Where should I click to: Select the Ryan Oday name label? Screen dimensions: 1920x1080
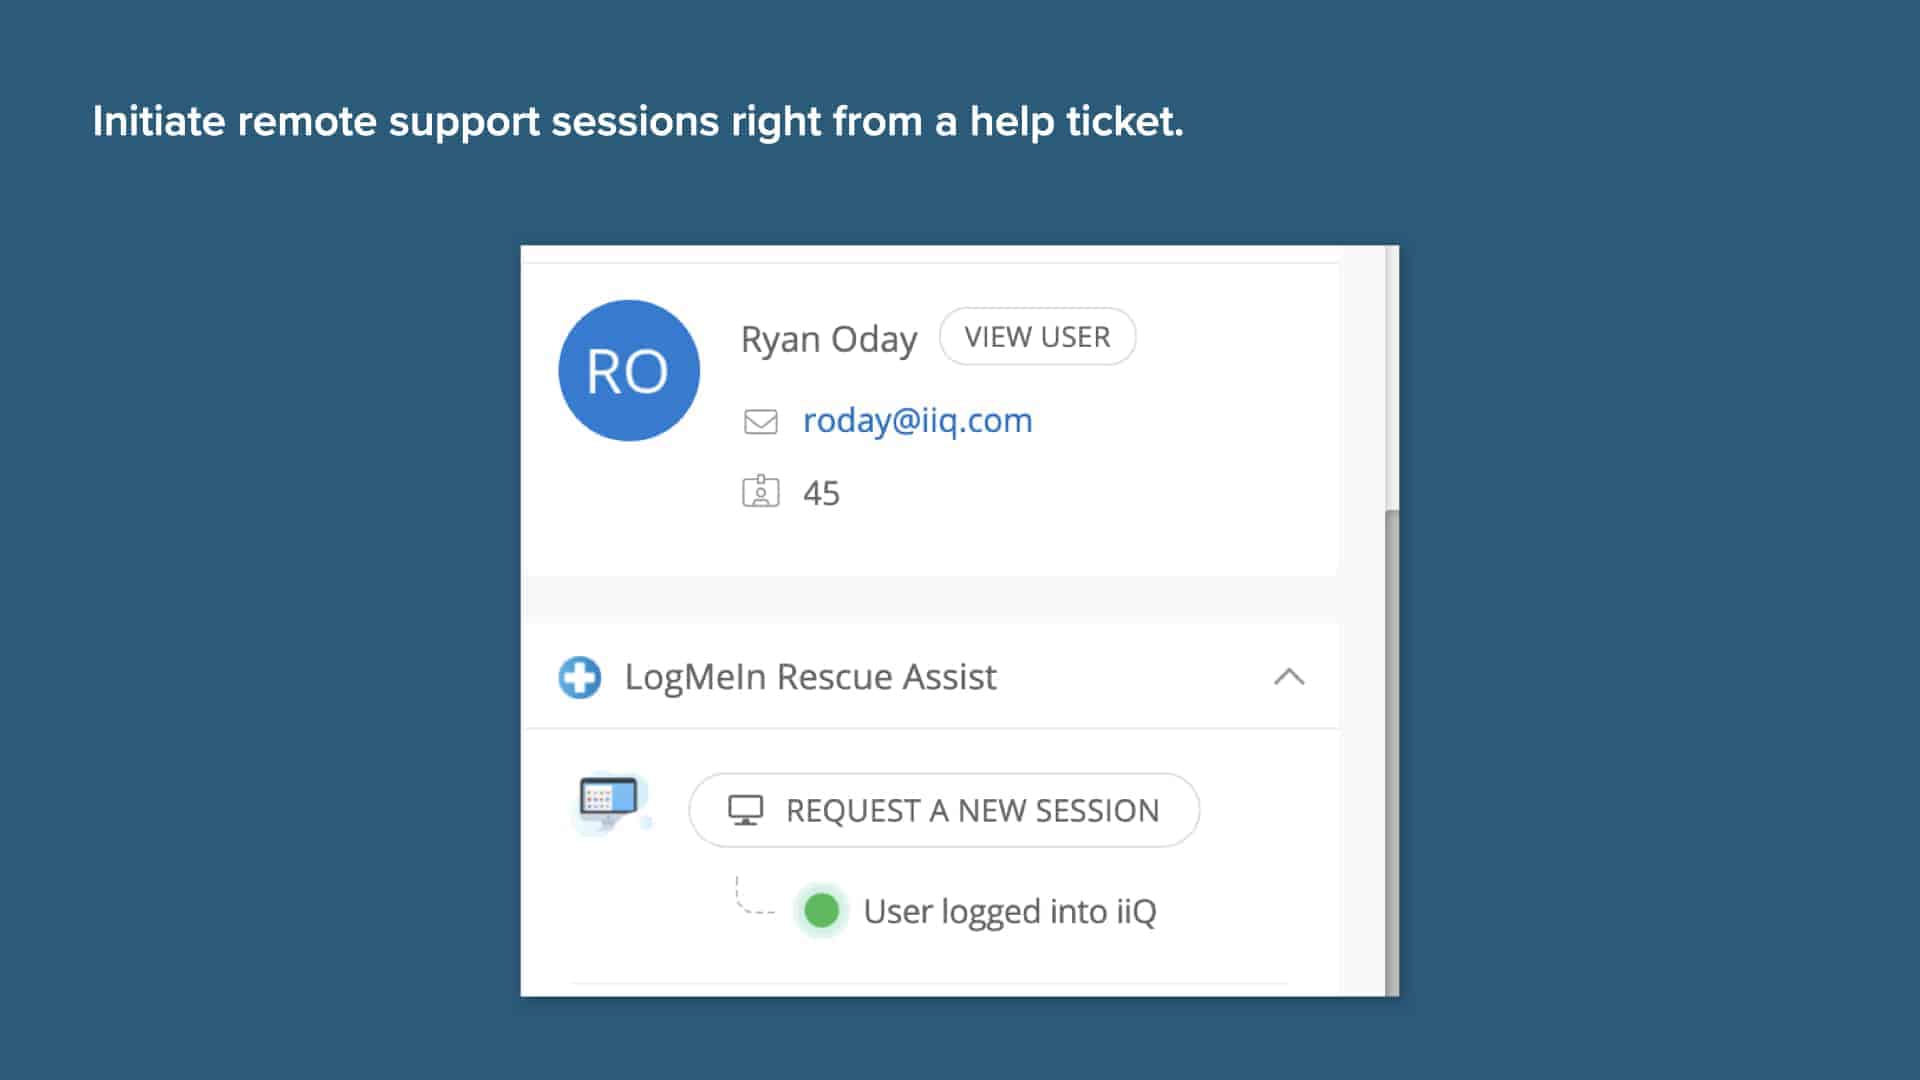[828, 339]
